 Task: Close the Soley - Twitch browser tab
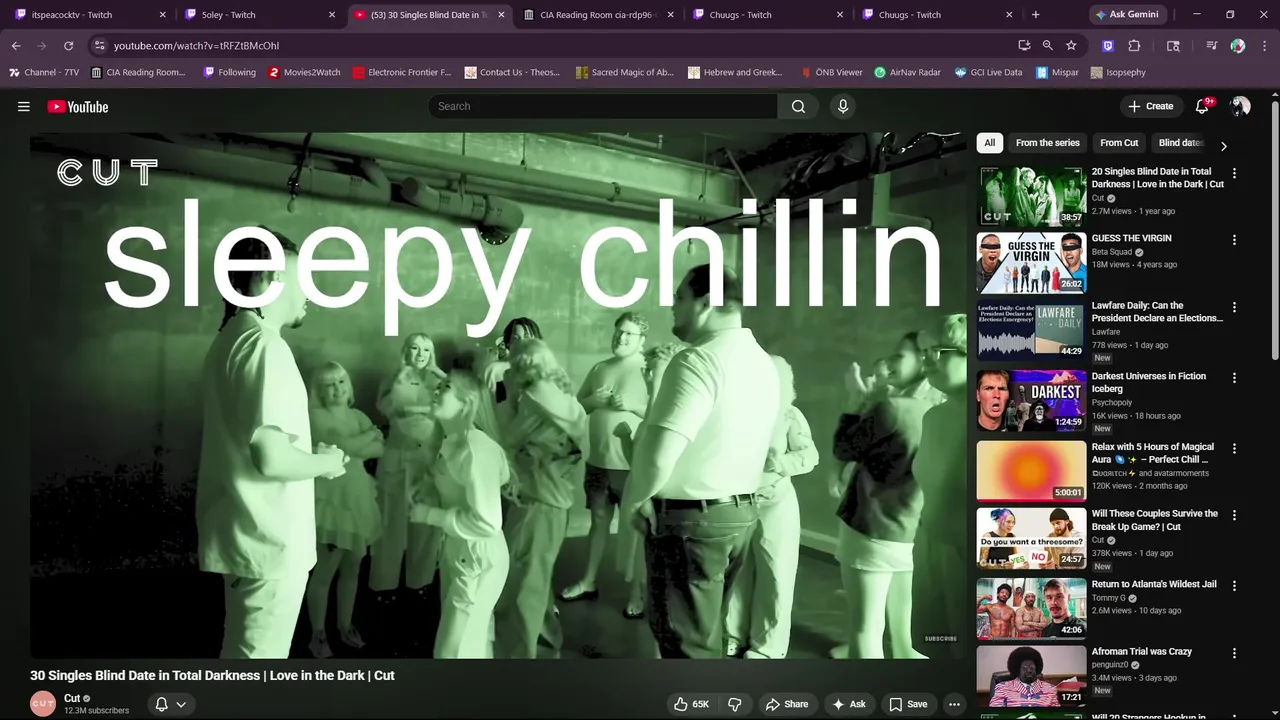coord(332,15)
